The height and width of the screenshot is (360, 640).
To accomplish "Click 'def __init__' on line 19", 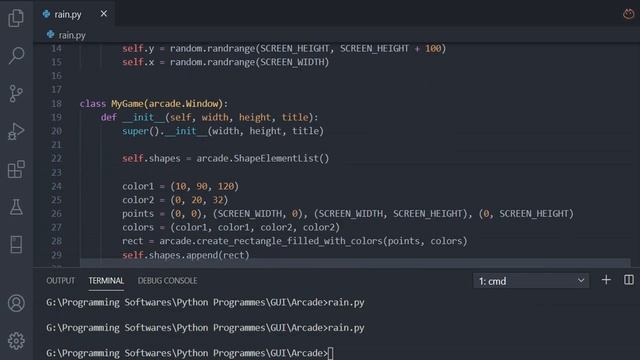I will click(133, 118).
